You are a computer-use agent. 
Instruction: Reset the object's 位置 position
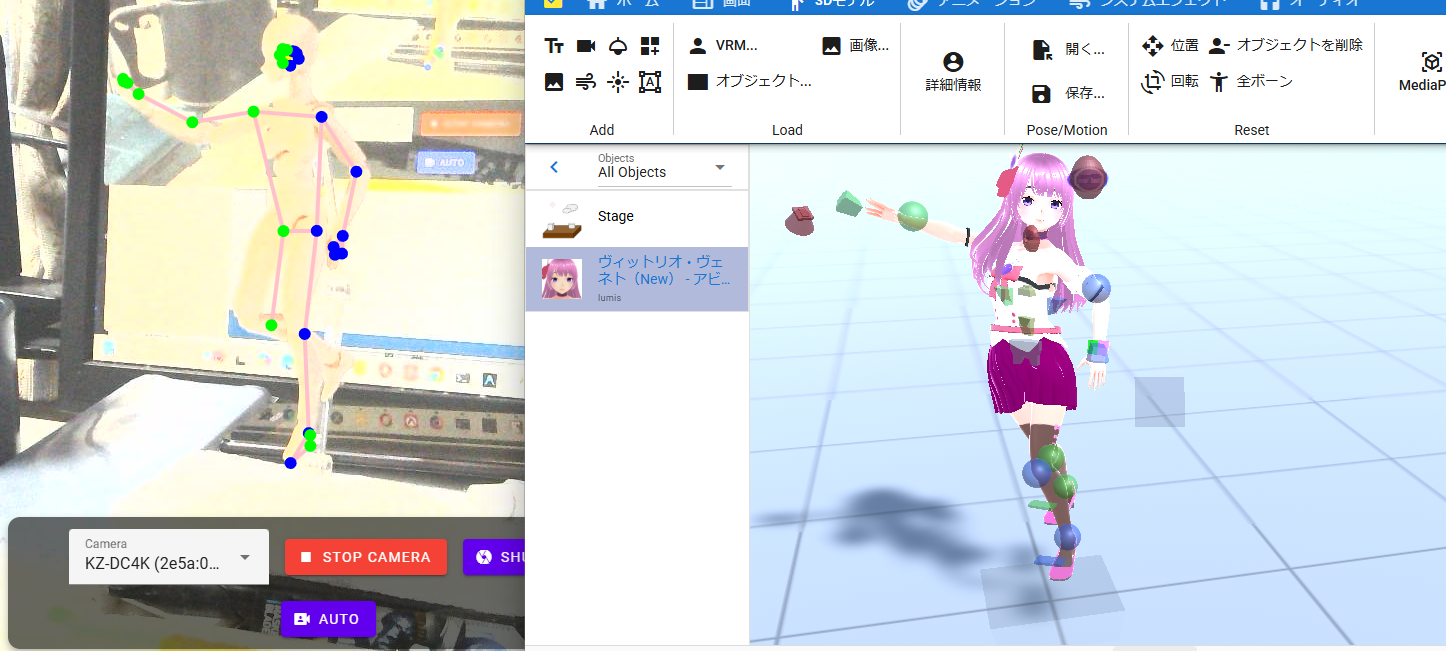tap(1170, 45)
